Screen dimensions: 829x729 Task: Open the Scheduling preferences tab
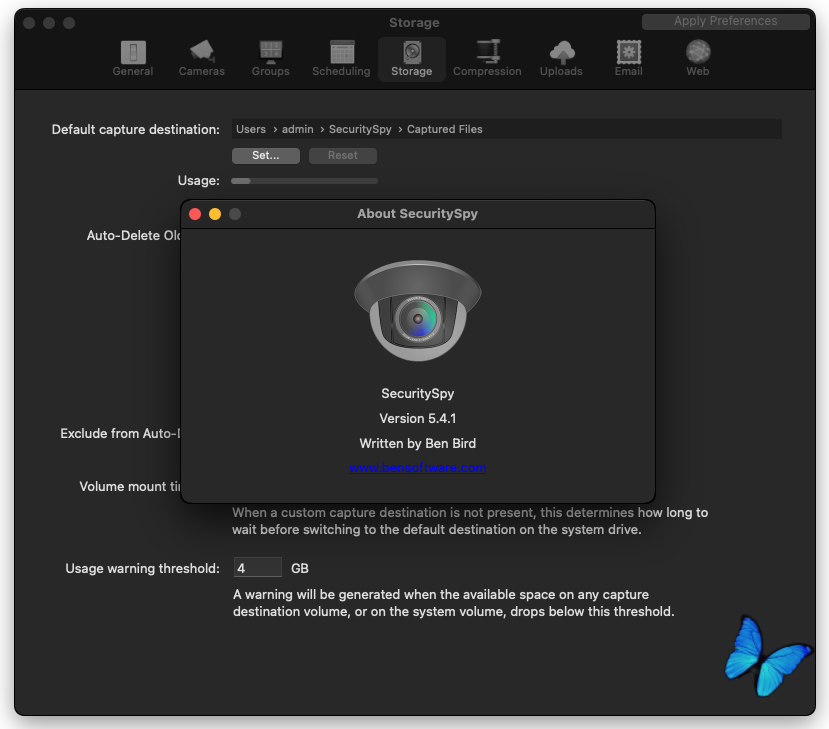(341, 59)
